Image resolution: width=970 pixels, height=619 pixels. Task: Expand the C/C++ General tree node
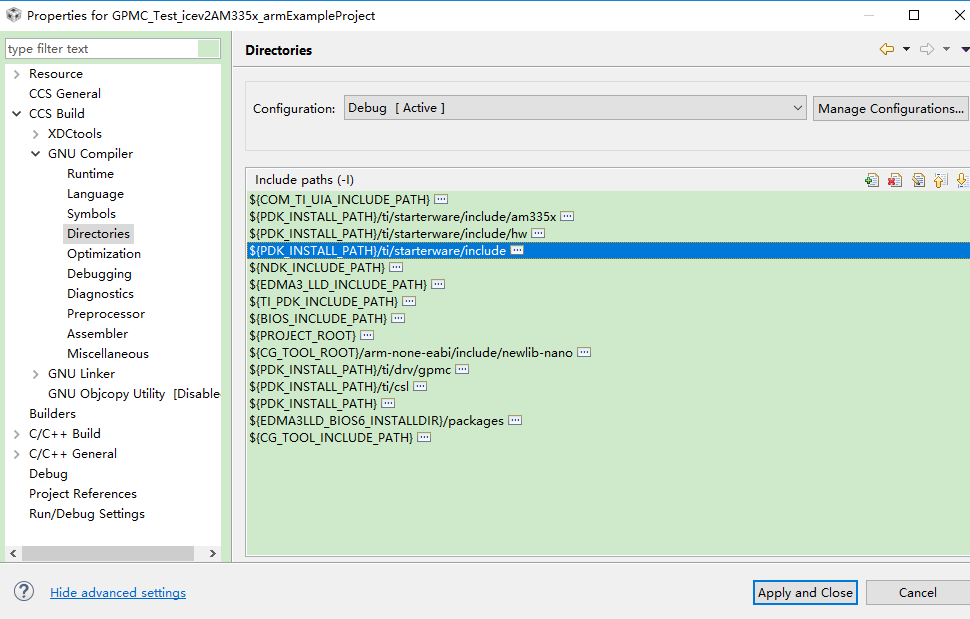[x=17, y=454]
